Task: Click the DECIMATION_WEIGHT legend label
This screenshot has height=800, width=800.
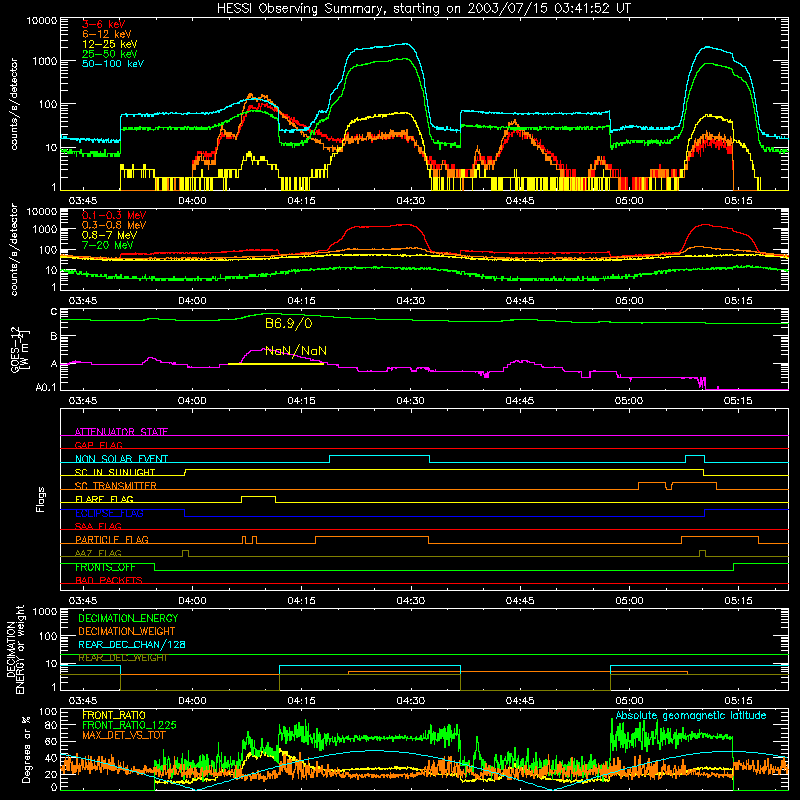Action: tap(127, 631)
